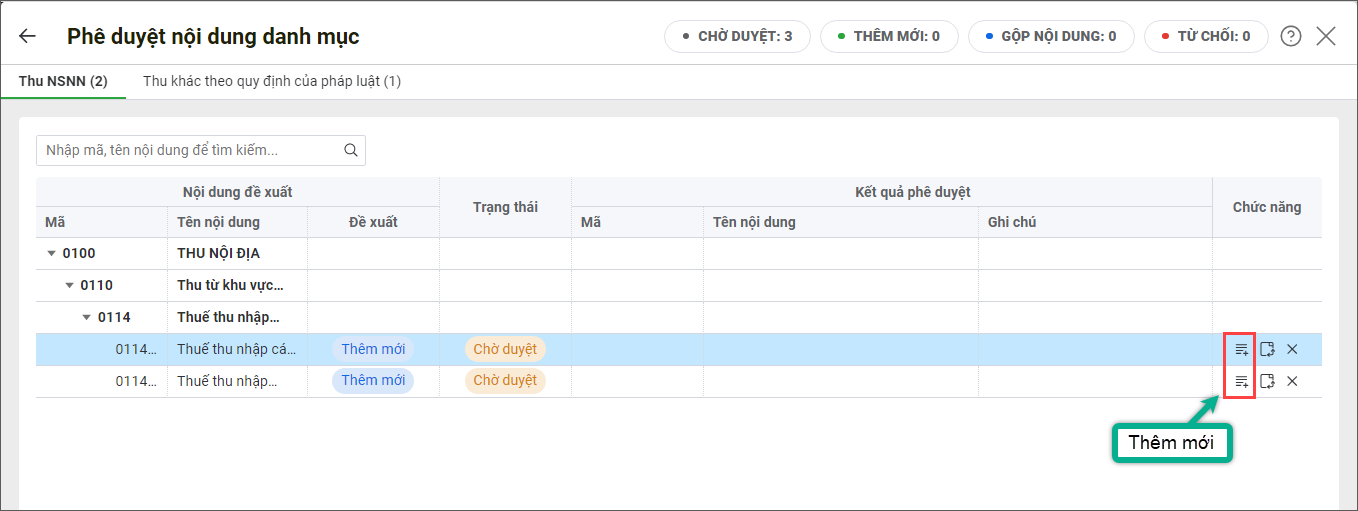This screenshot has height=511, width=1358.
Task: Collapse the 0110 tree node
Action: [70, 286]
